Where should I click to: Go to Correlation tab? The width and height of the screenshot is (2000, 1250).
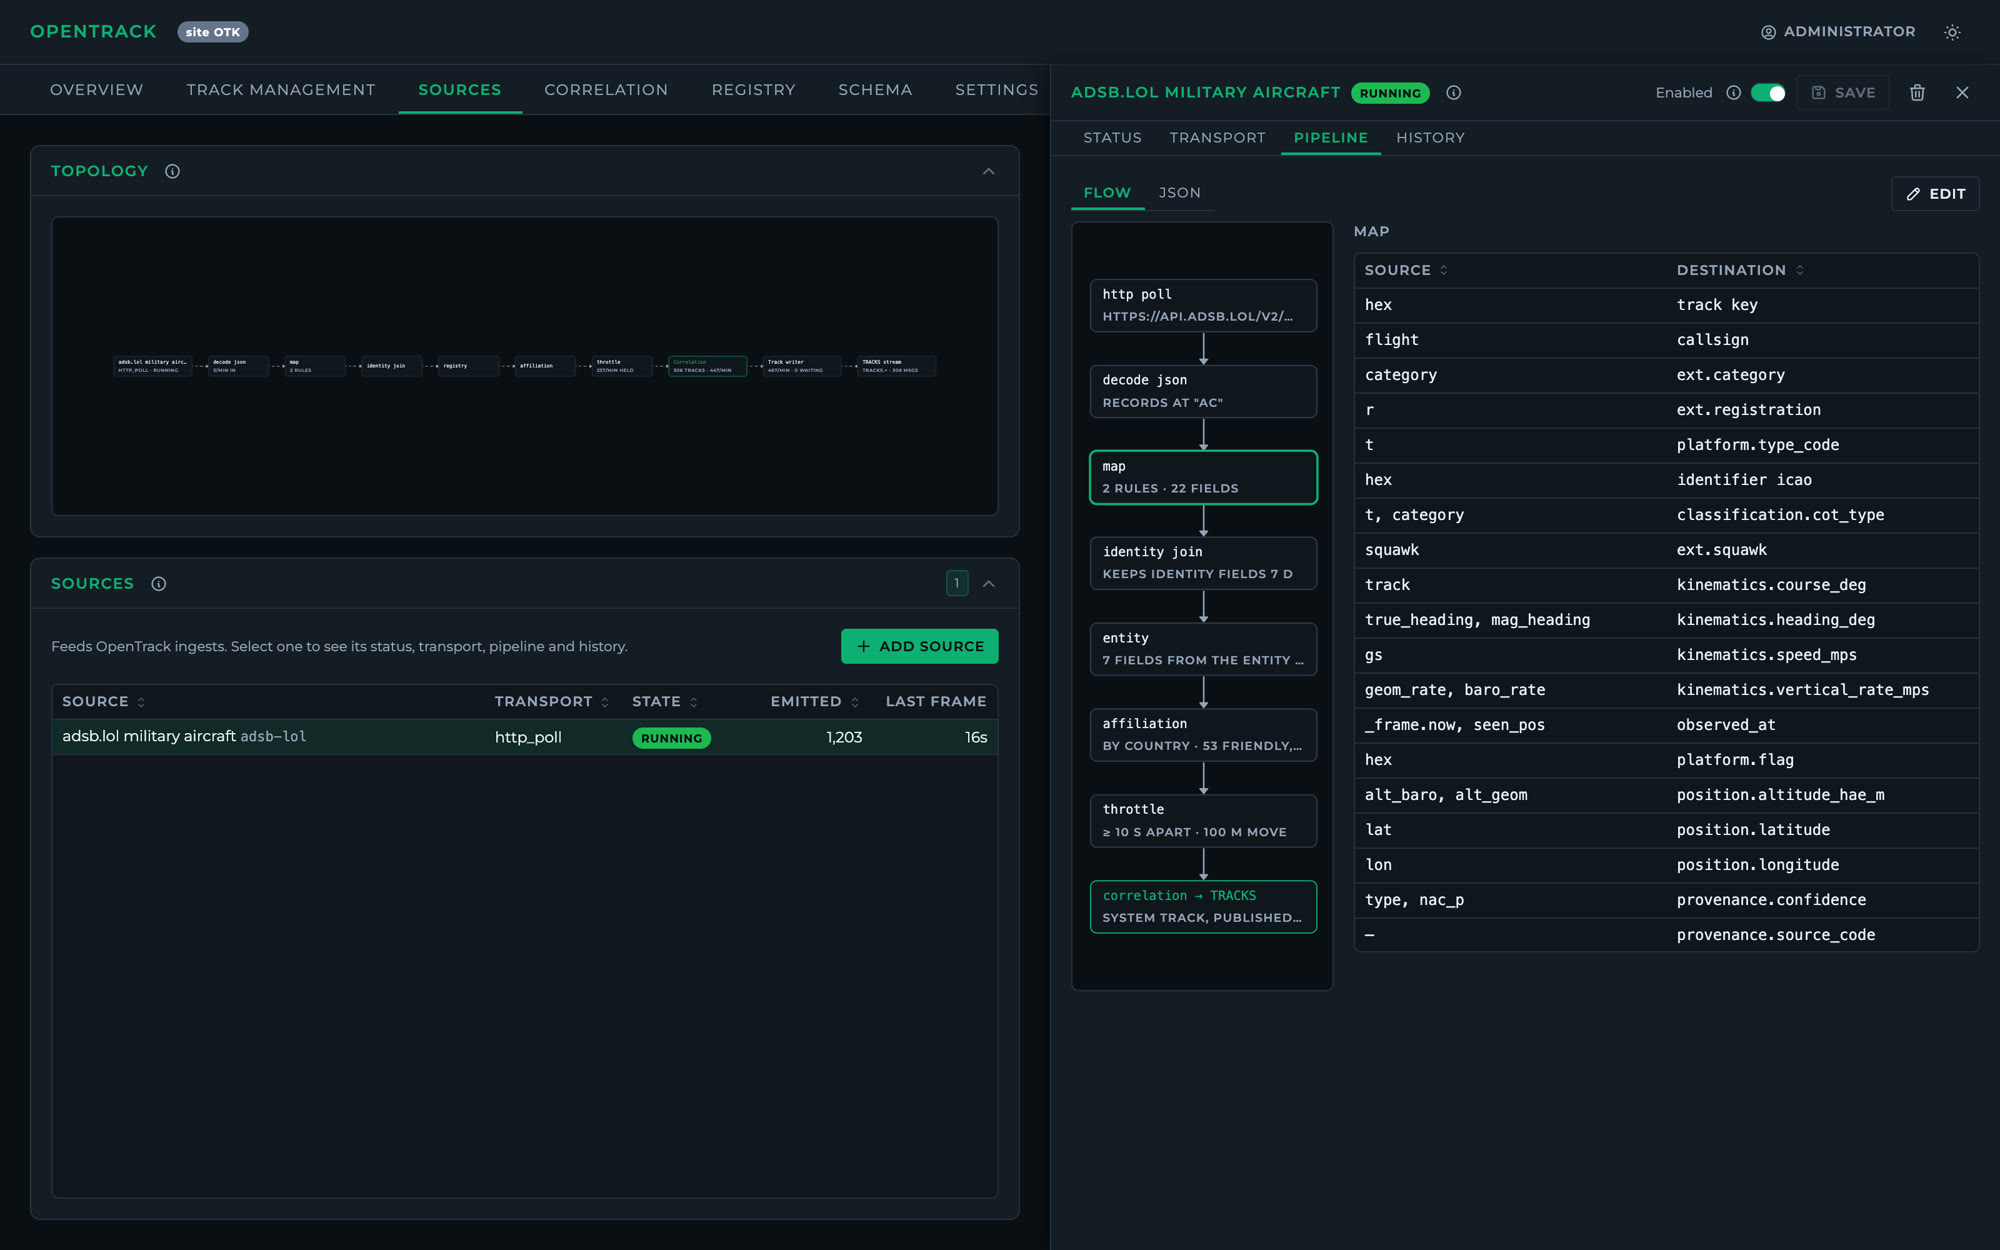[606, 90]
